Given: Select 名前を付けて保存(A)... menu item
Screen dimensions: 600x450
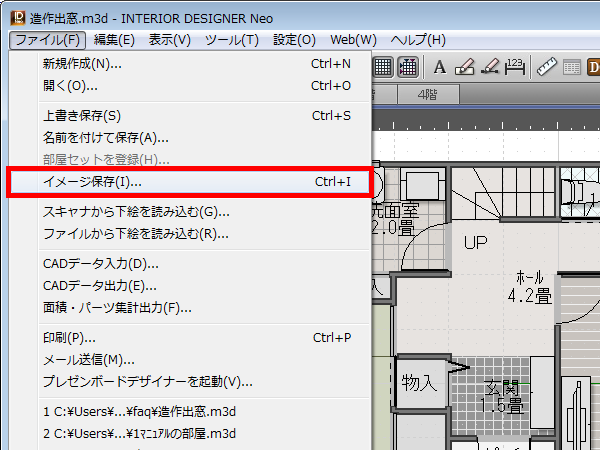Looking at the screenshot, I should (106, 137).
